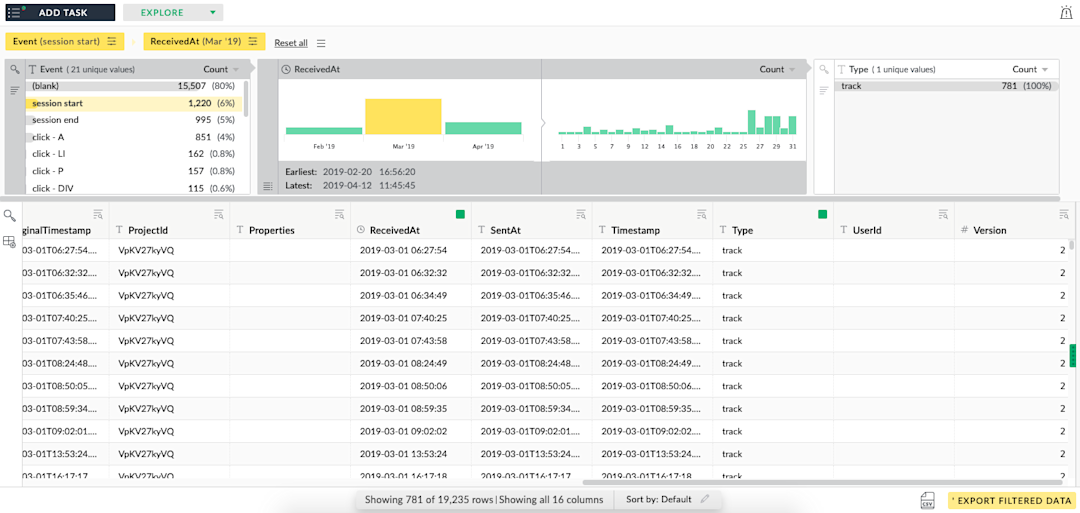Viewport: 1080px width, 513px height.
Task: Click the SentAt column header
Action: [x=507, y=230]
